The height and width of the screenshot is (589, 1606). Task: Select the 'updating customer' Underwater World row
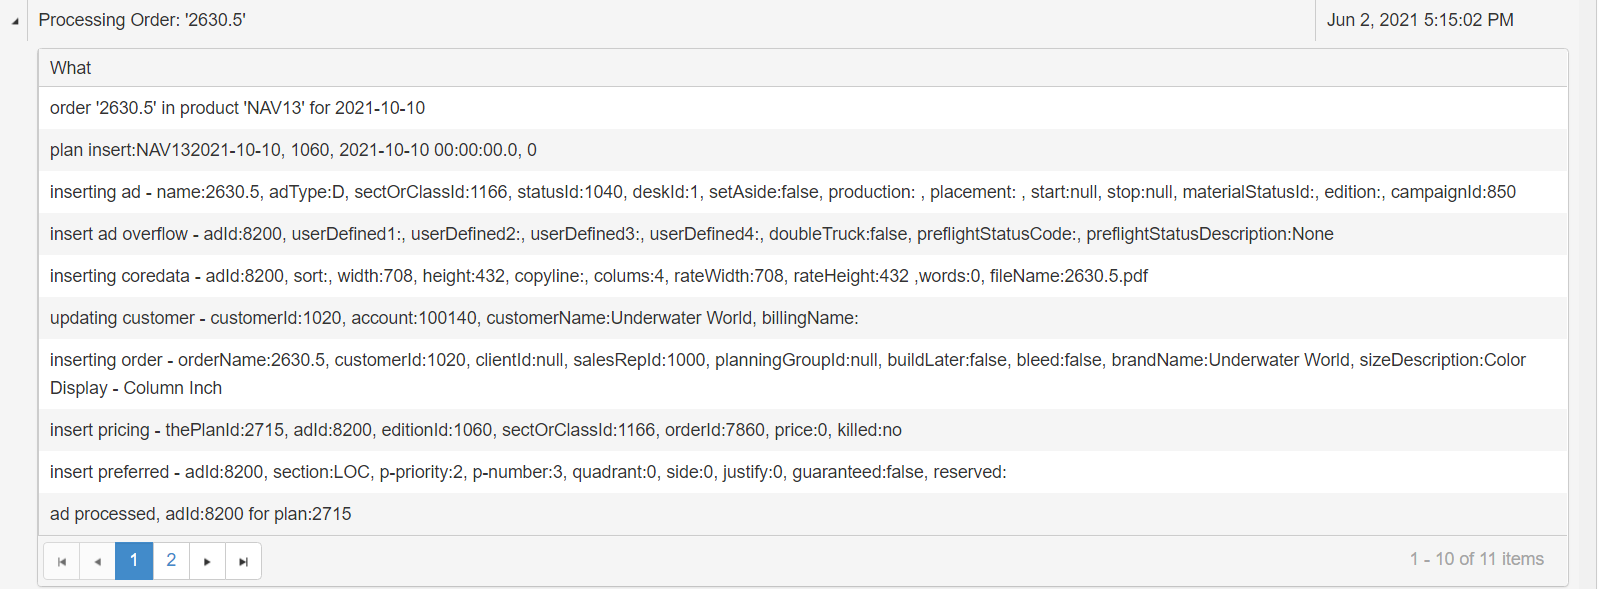pos(454,318)
